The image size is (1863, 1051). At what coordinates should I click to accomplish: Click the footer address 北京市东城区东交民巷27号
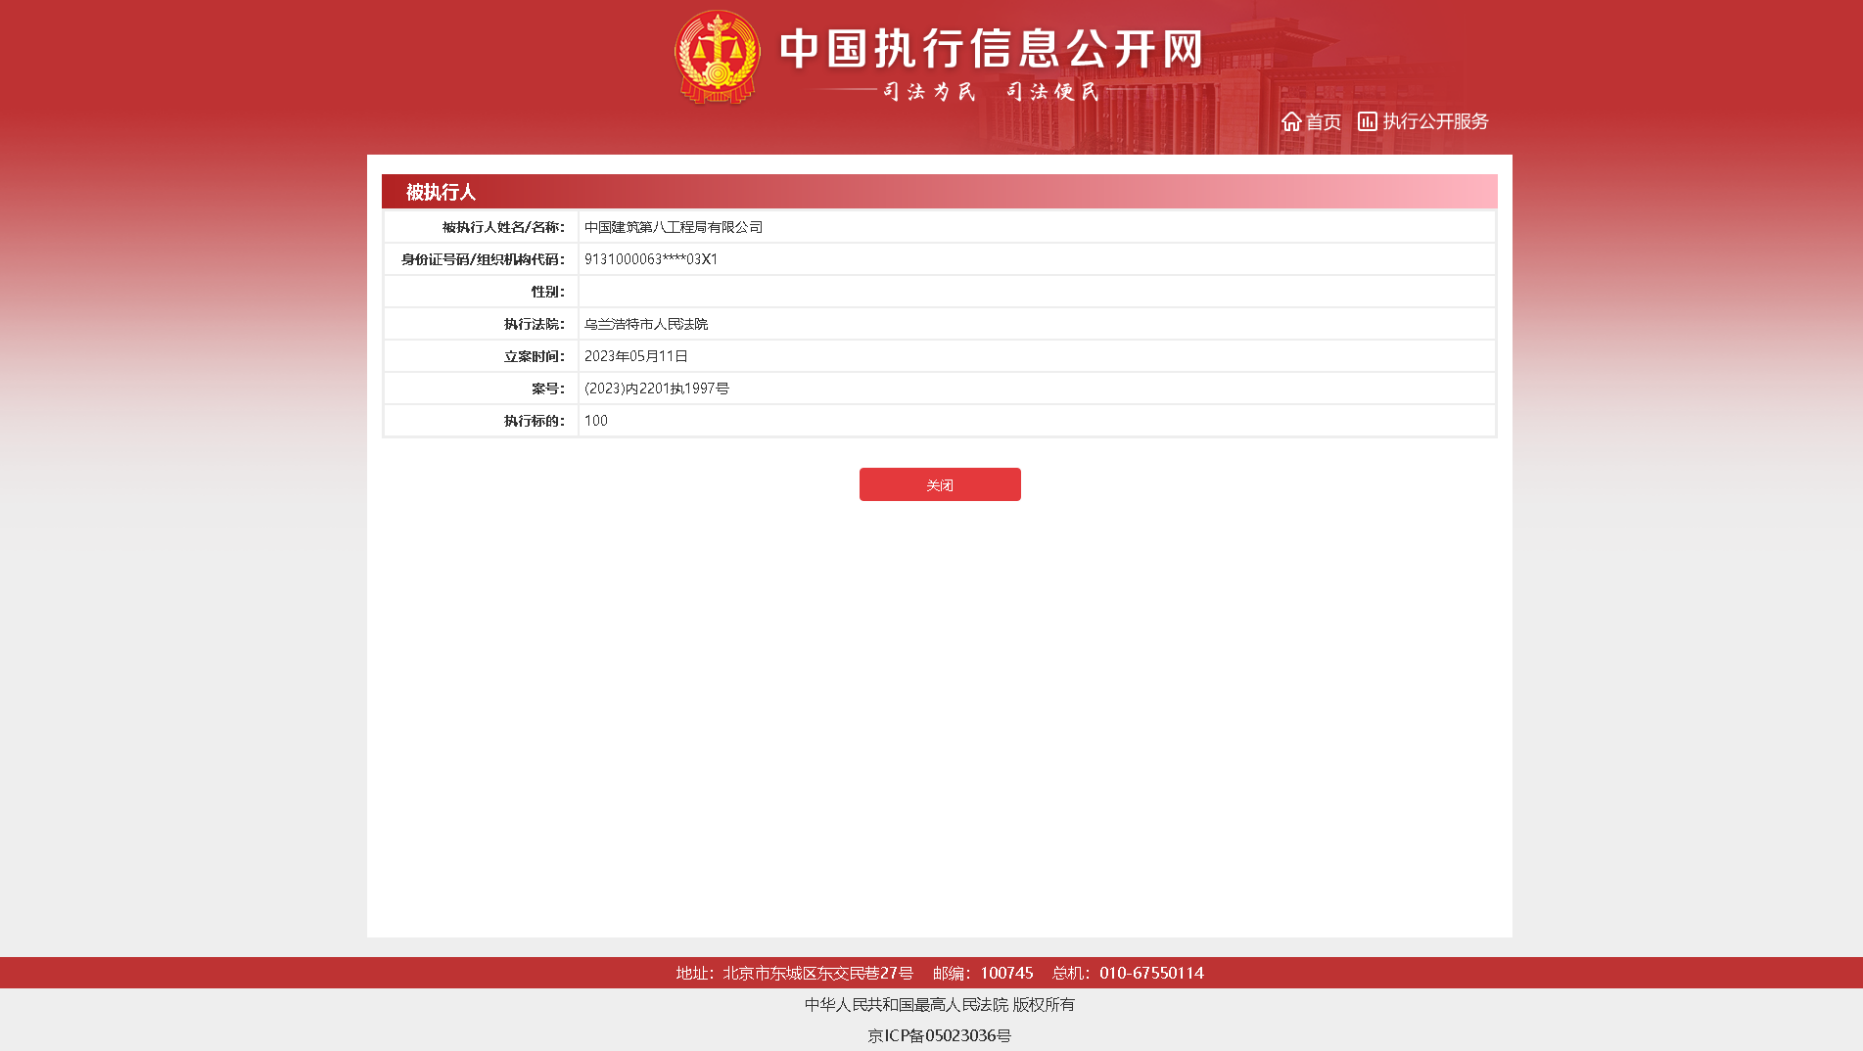[x=818, y=973]
